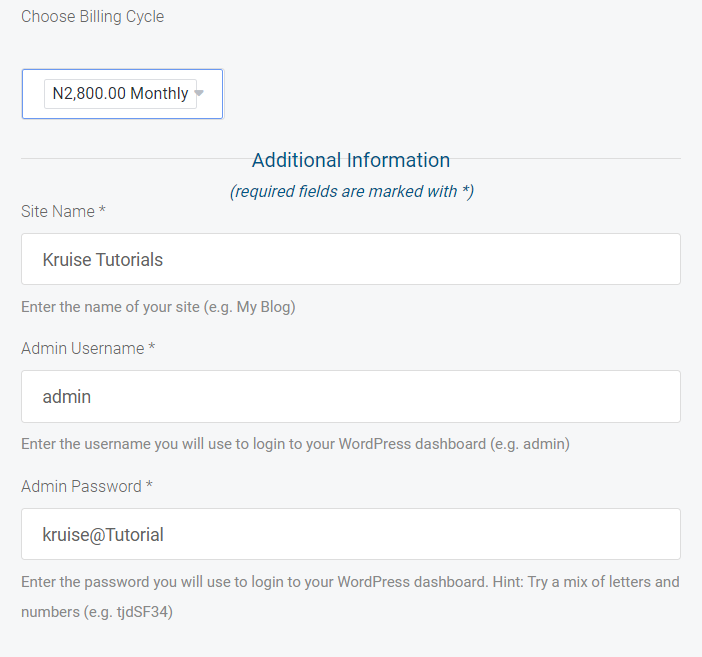Image resolution: width=702 pixels, height=657 pixels.
Task: Focus the Admin Password input with kruise@Tutorial
Action: coord(350,534)
